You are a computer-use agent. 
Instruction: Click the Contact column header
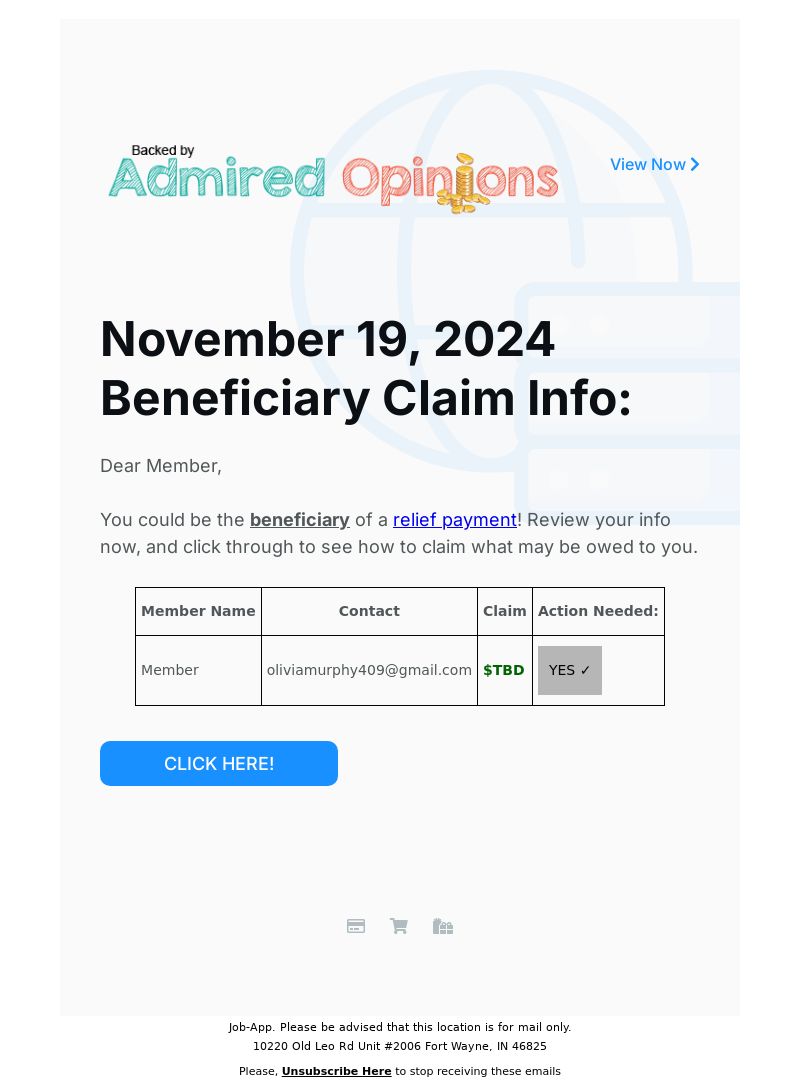[x=369, y=611]
